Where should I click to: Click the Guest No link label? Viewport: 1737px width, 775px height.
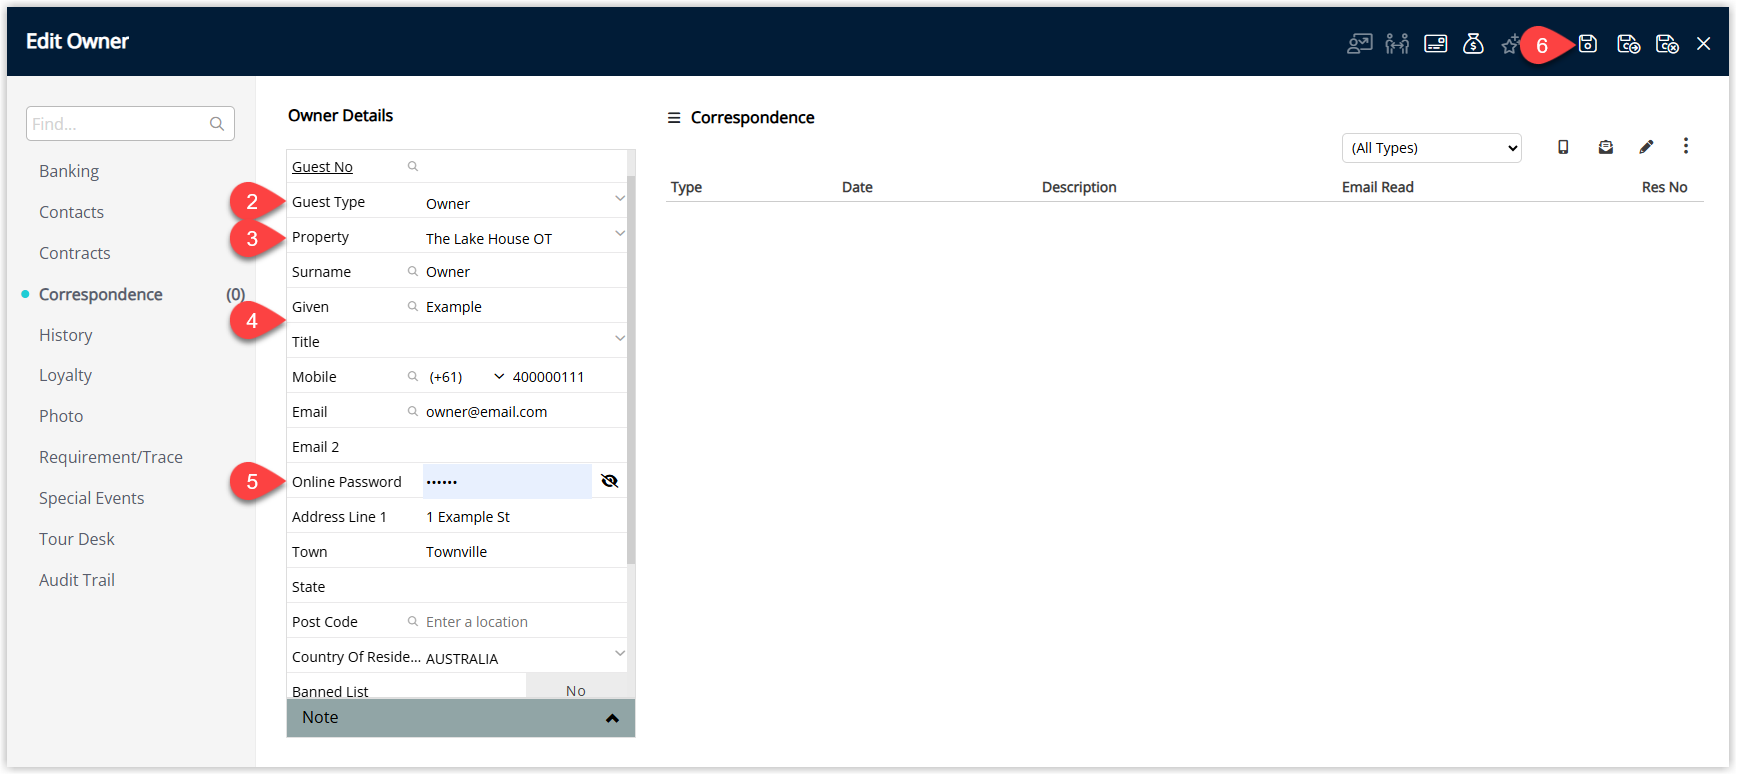tap(322, 167)
